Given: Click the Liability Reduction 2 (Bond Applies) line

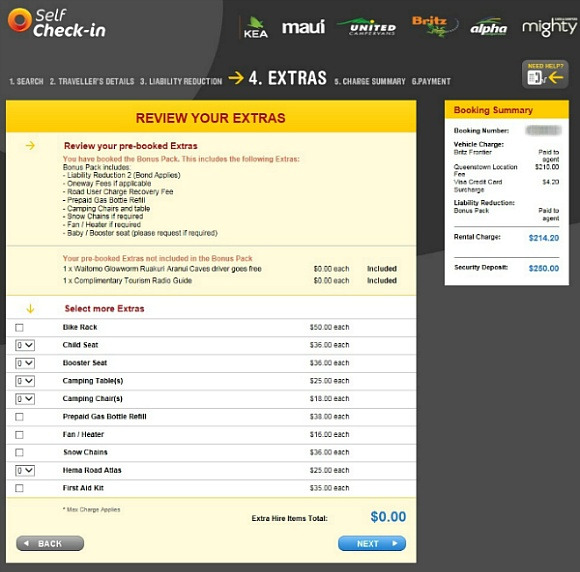Looking at the screenshot, I should 122,175.
